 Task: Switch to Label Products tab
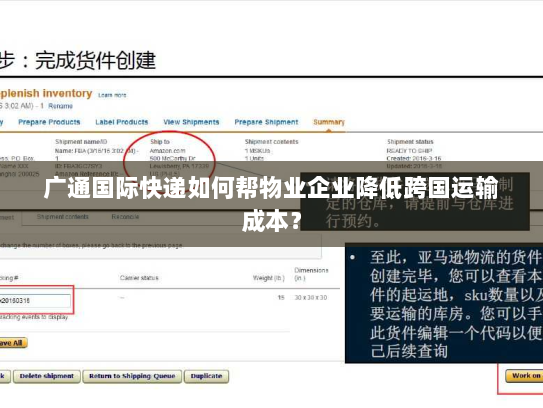[122, 122]
